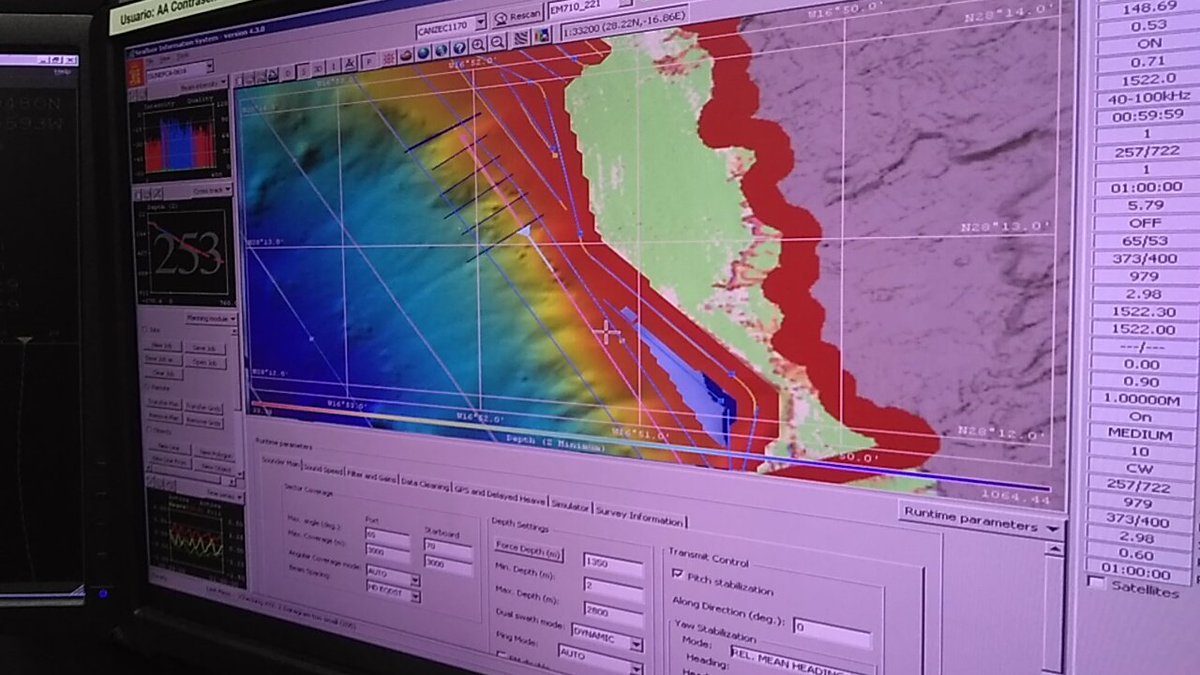Viewport: 1200px width, 675px height.
Task: Open the Filter and Gains tab
Action: (372, 477)
